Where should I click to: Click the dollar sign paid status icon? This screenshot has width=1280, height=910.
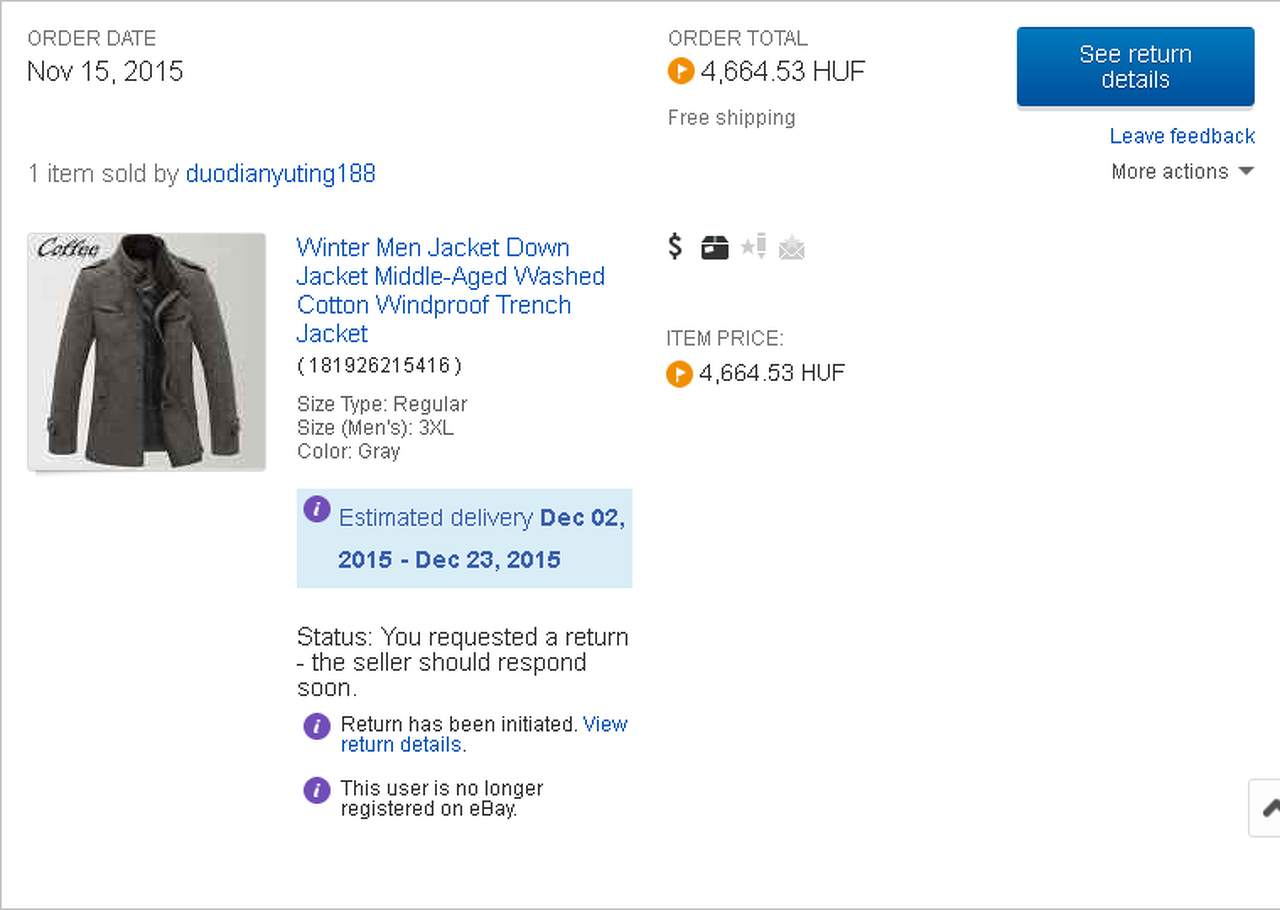tap(676, 246)
